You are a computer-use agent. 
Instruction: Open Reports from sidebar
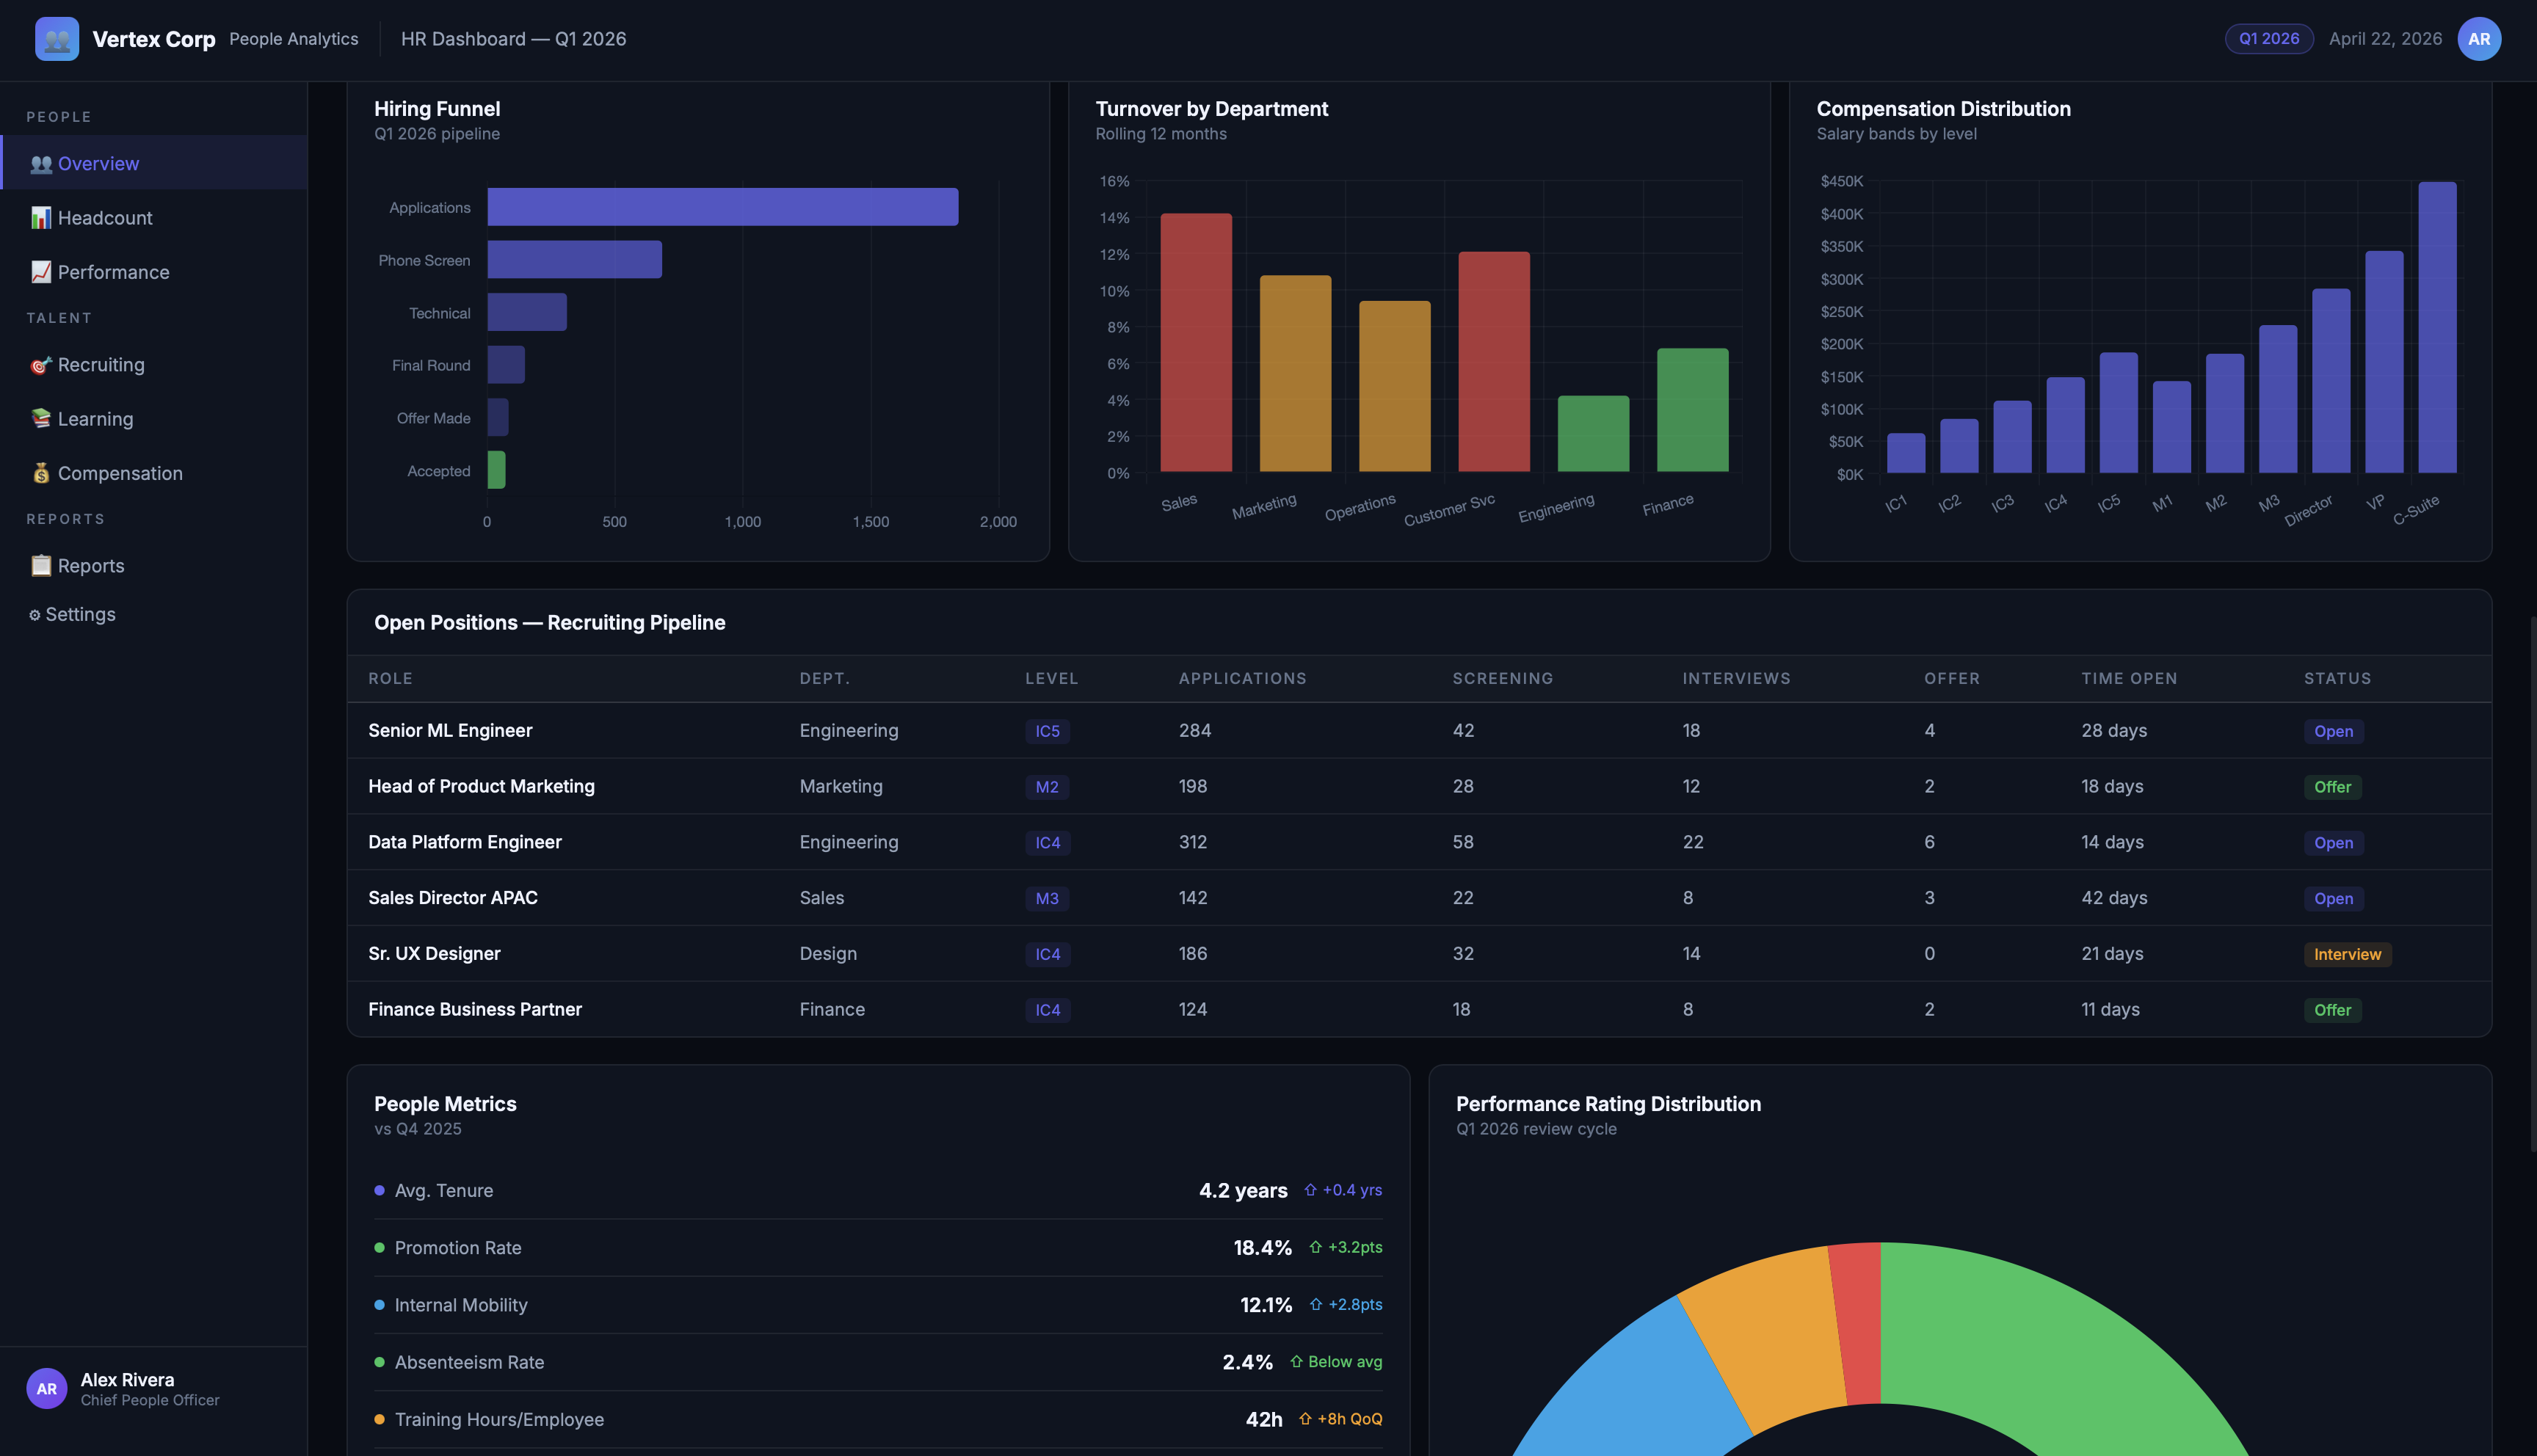tap(154, 566)
